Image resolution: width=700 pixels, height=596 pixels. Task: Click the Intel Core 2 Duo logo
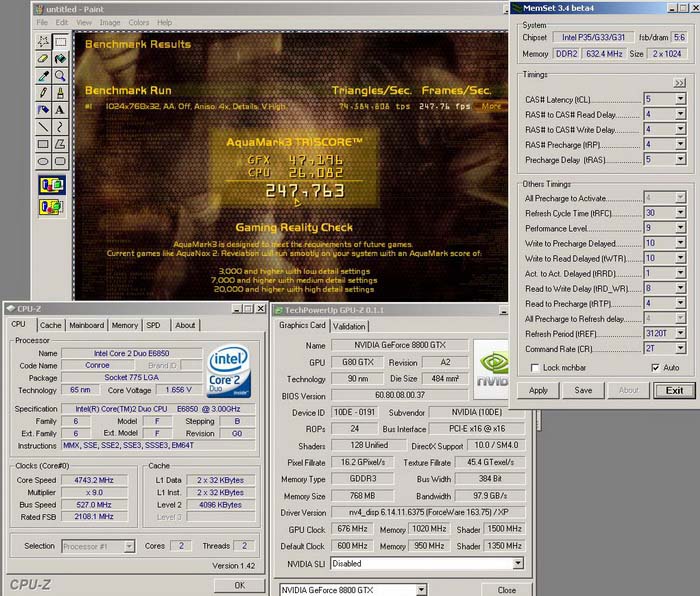tap(229, 371)
